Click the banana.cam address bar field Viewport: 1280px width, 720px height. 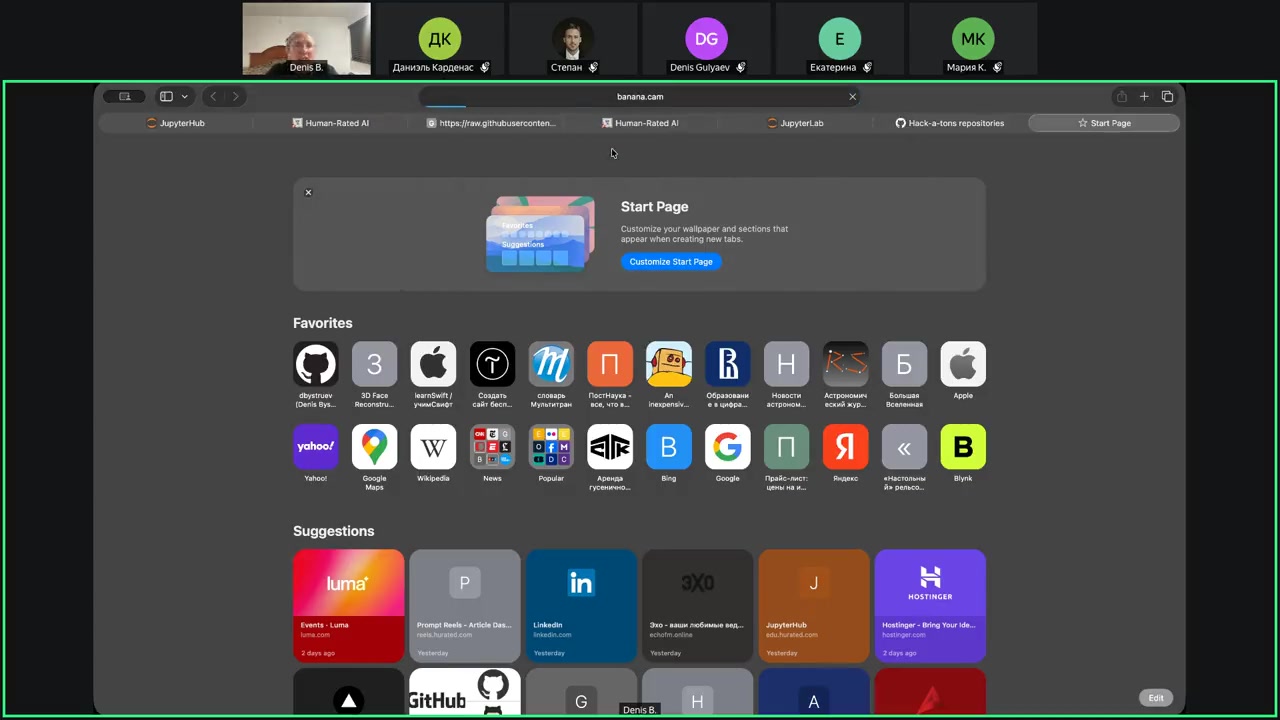[640, 97]
